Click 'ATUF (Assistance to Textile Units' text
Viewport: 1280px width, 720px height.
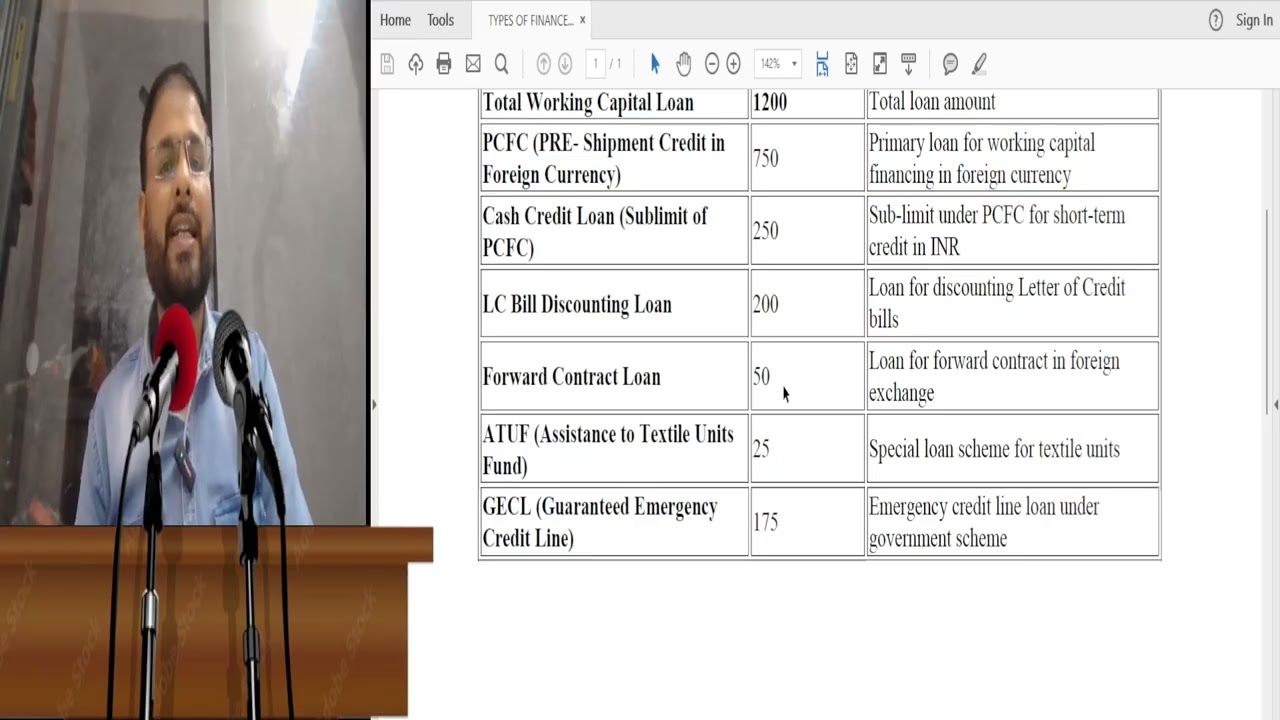pyautogui.click(x=608, y=435)
